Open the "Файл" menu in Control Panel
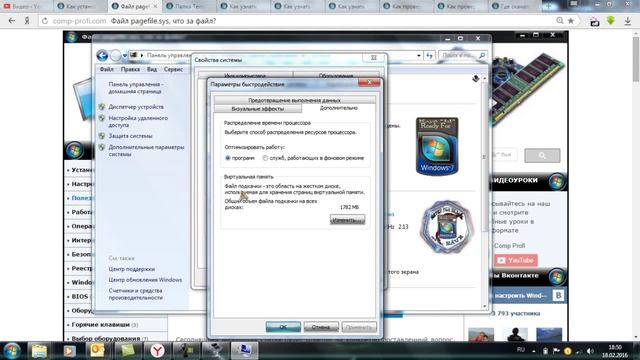Image resolution: width=640 pixels, height=360 pixels. pos(107,69)
